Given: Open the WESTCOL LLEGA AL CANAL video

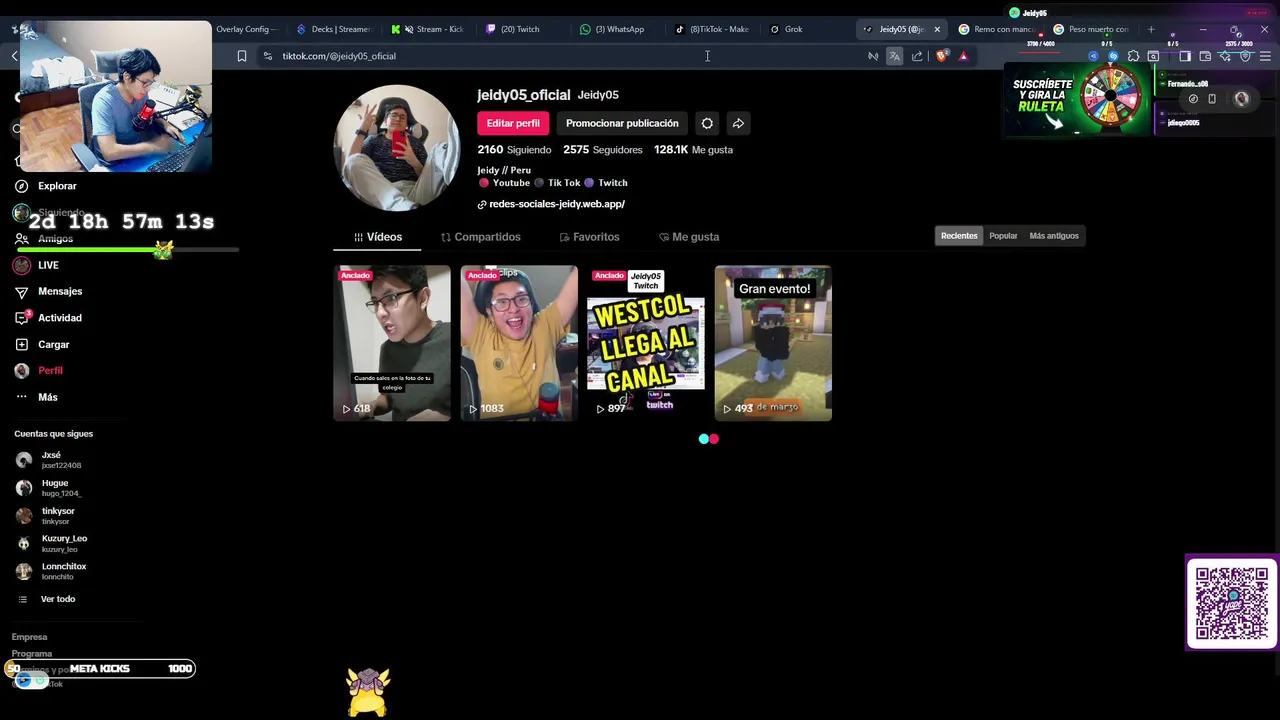Looking at the screenshot, I should point(646,343).
